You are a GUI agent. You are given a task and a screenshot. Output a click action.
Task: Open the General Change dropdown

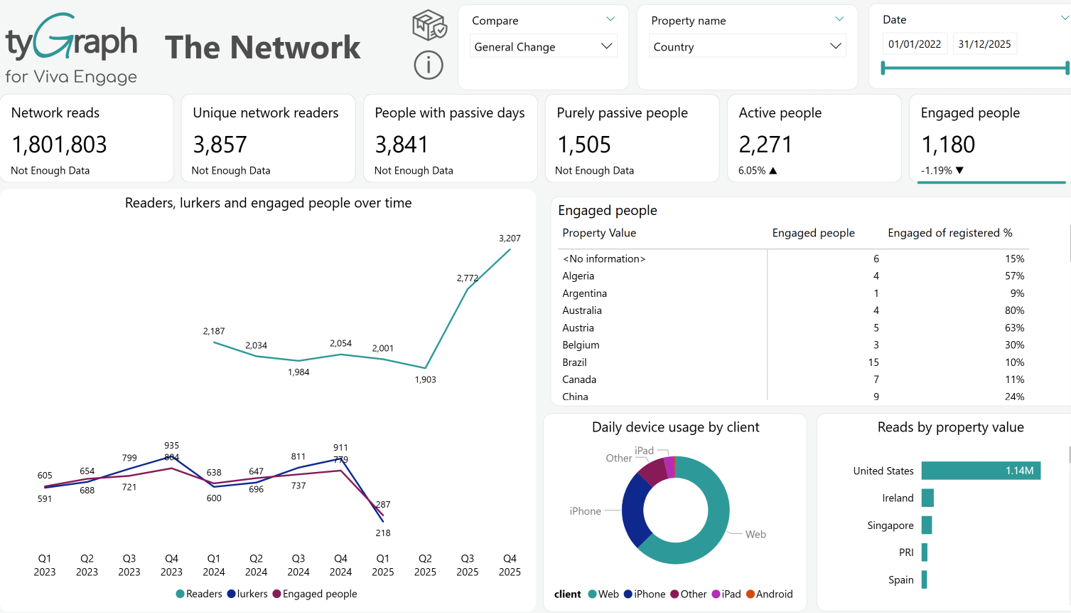click(x=543, y=46)
